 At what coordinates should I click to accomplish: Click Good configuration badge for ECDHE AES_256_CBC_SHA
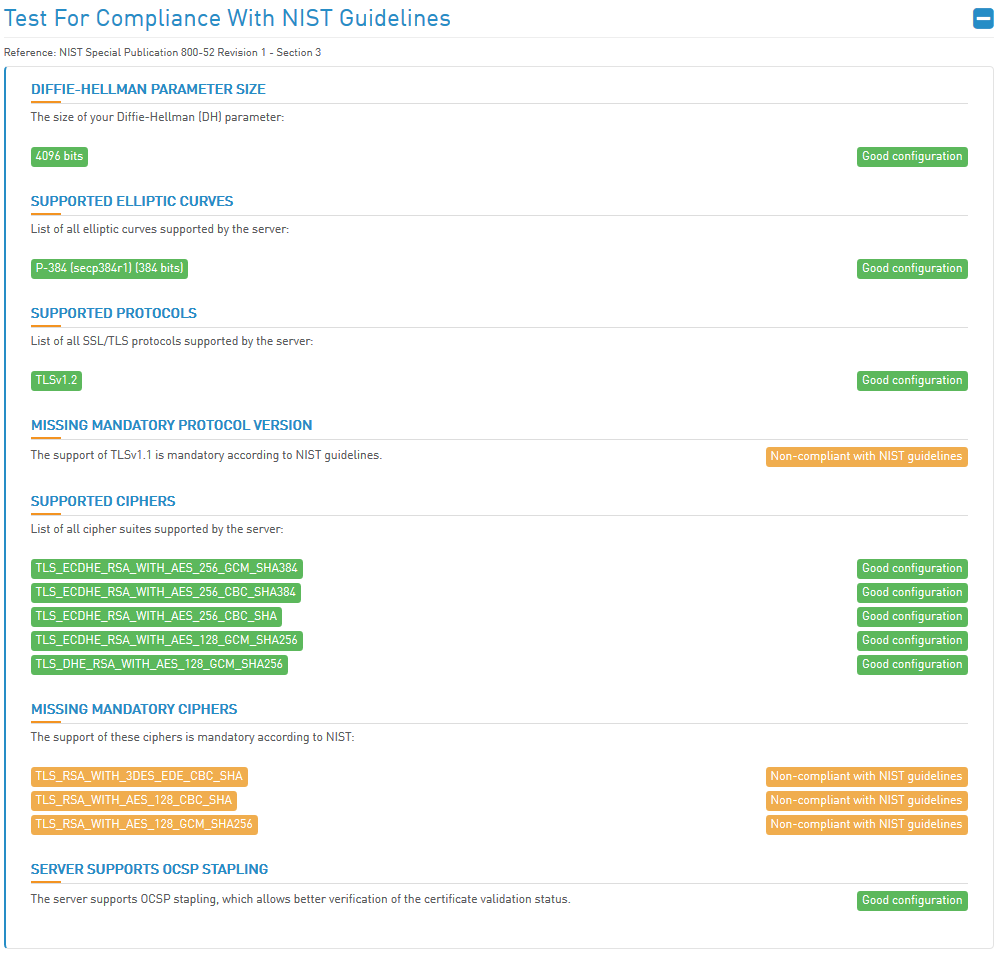click(912, 616)
